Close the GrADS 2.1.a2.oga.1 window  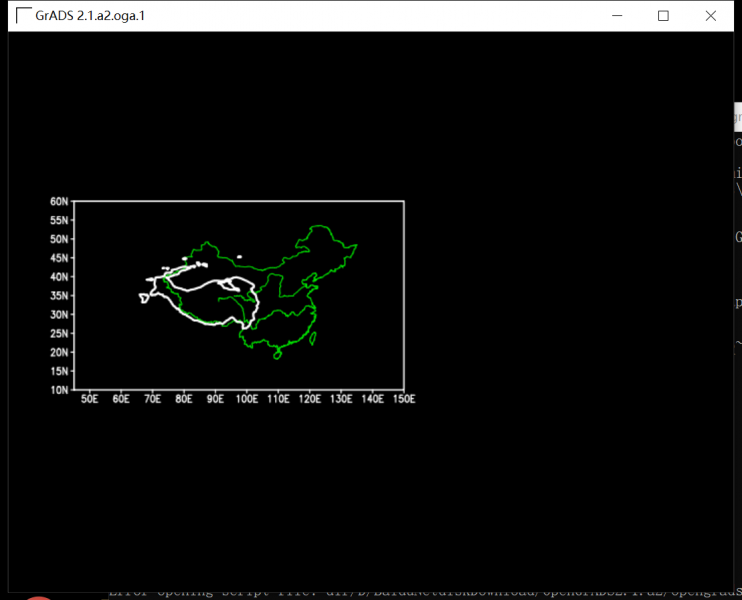(711, 16)
